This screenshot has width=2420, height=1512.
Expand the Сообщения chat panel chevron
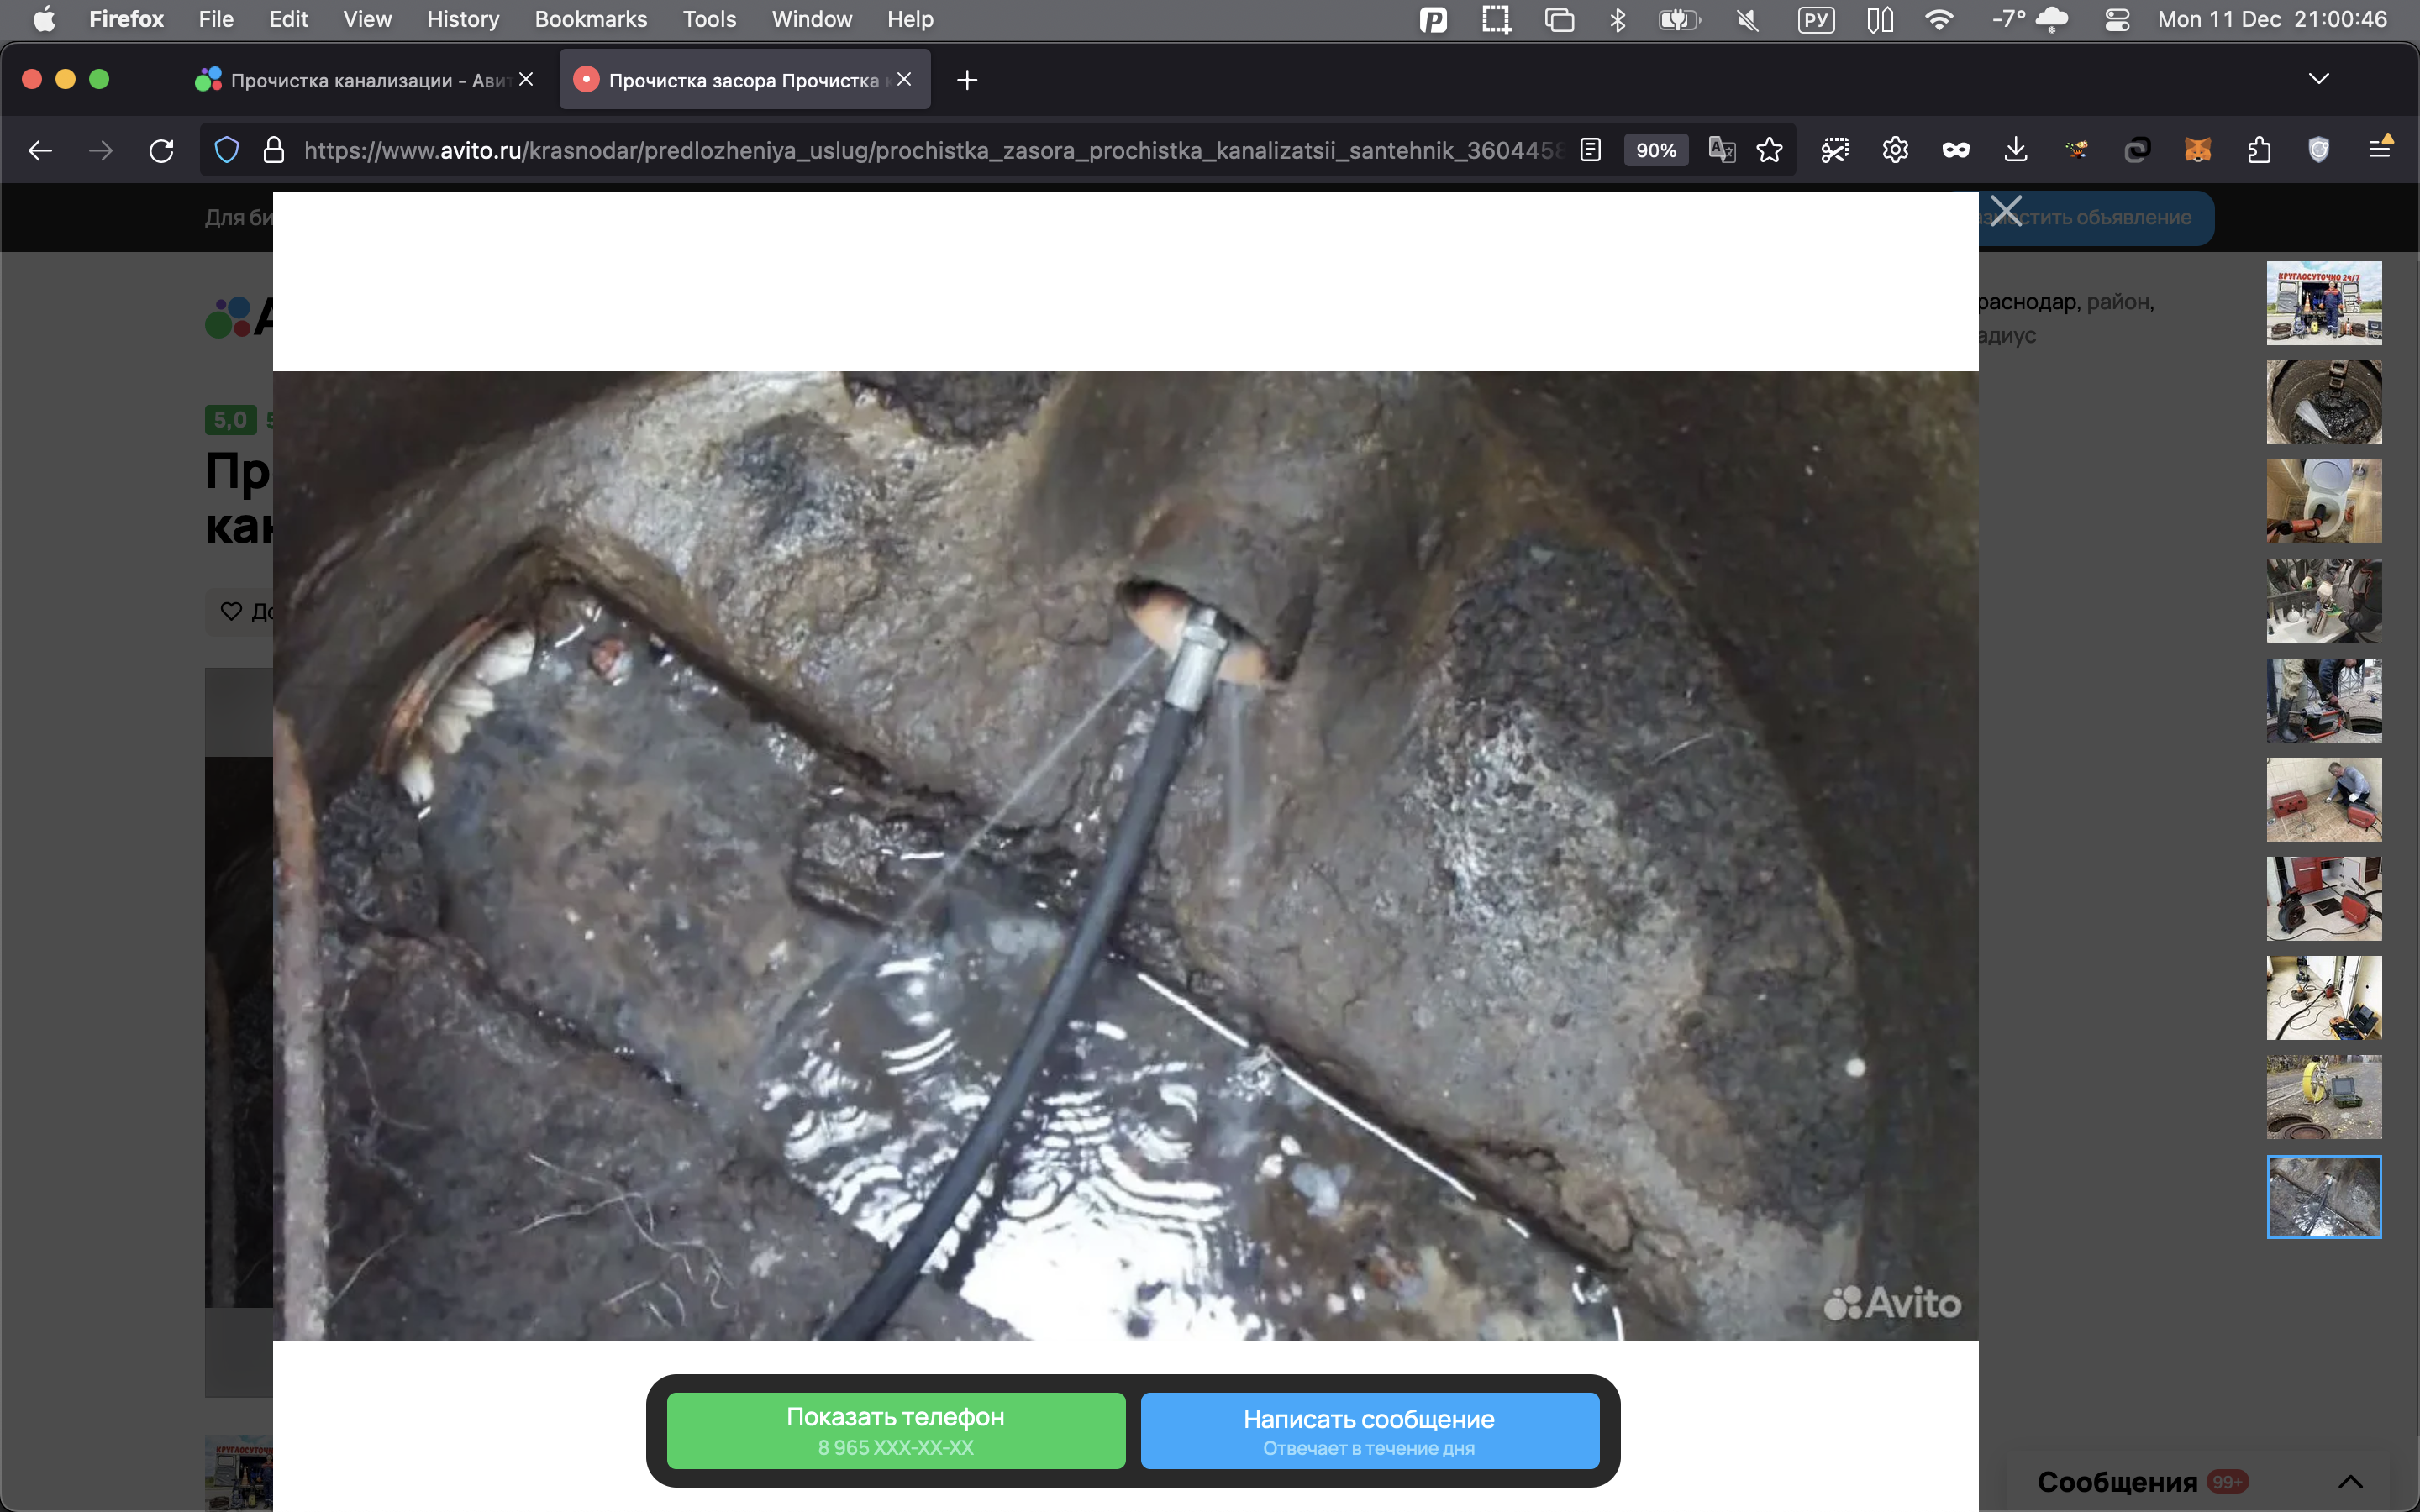click(2350, 1482)
